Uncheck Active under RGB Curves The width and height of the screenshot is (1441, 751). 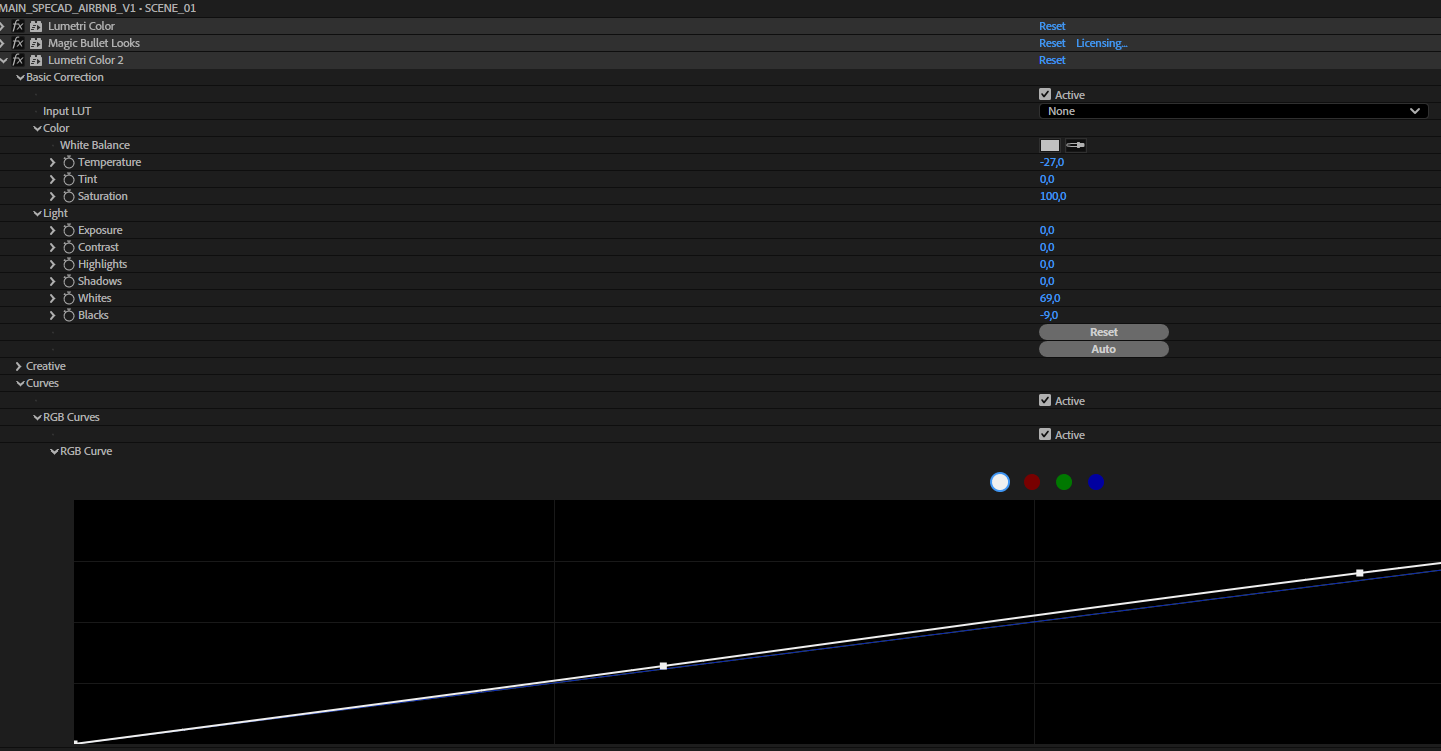(x=1045, y=434)
